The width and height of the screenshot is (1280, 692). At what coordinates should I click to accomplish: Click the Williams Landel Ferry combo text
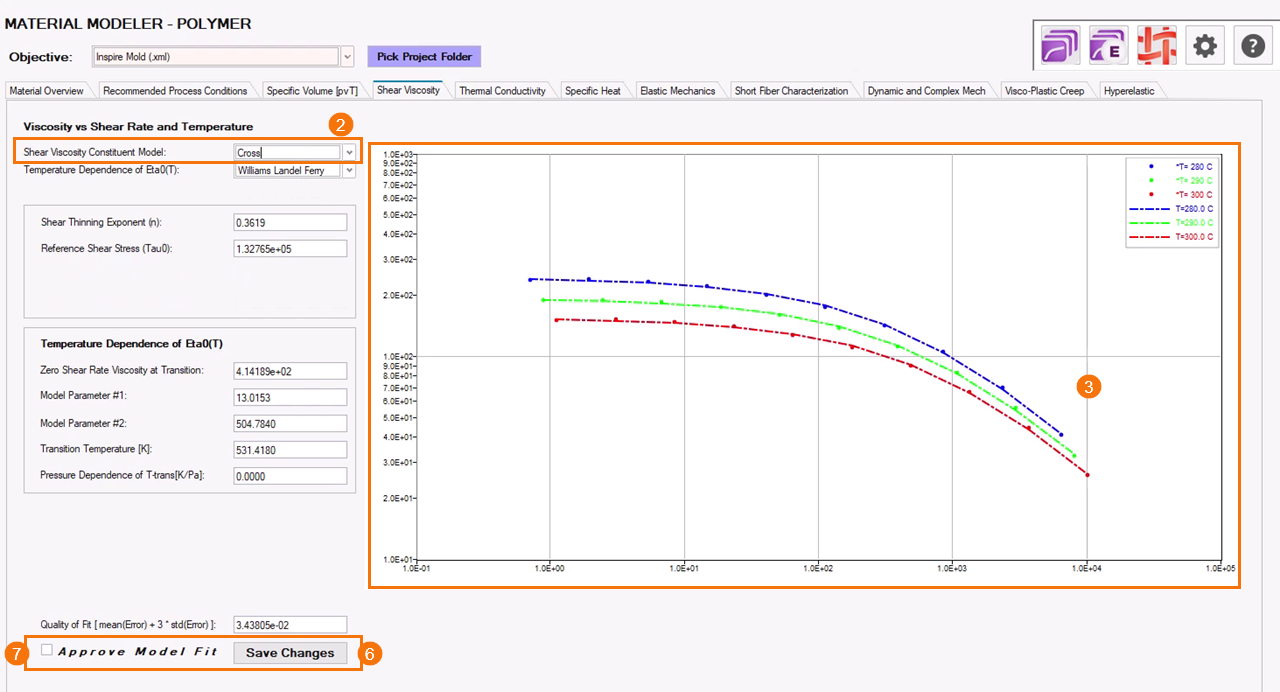(287, 171)
